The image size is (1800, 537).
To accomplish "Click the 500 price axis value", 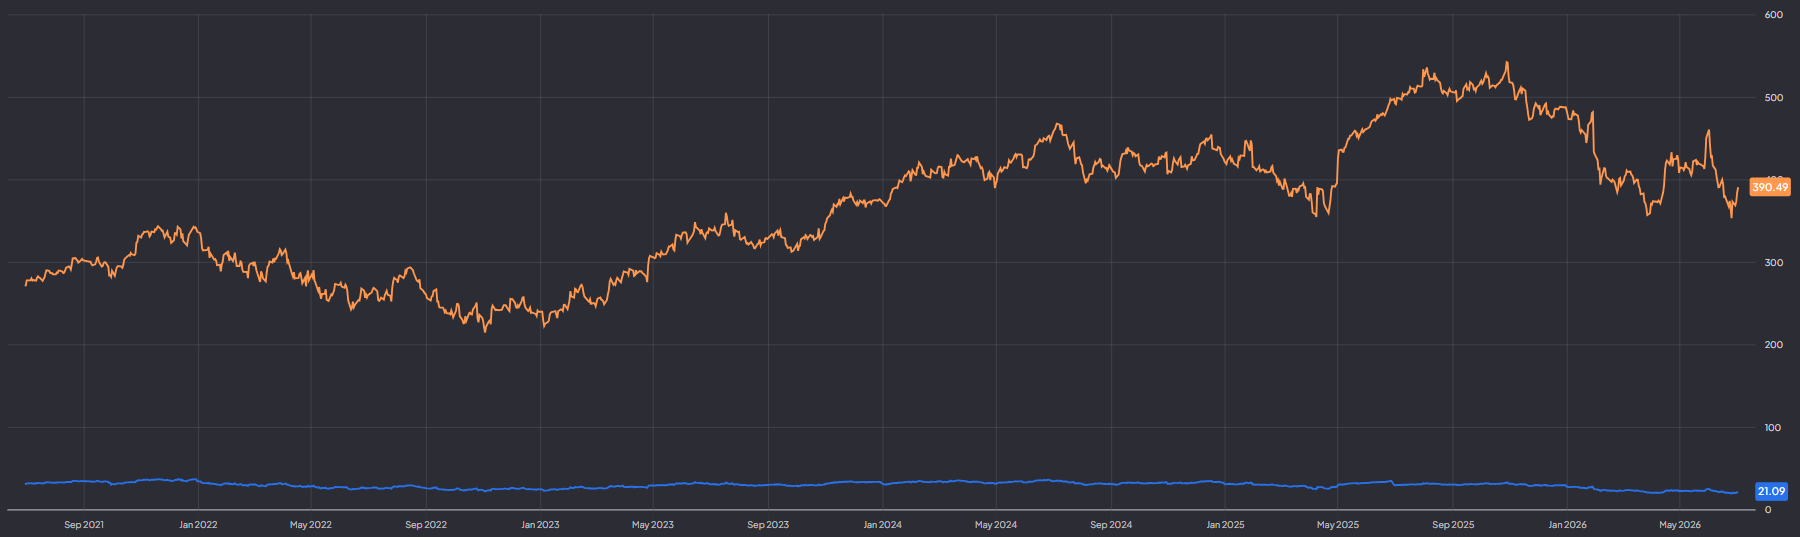I will point(1774,98).
